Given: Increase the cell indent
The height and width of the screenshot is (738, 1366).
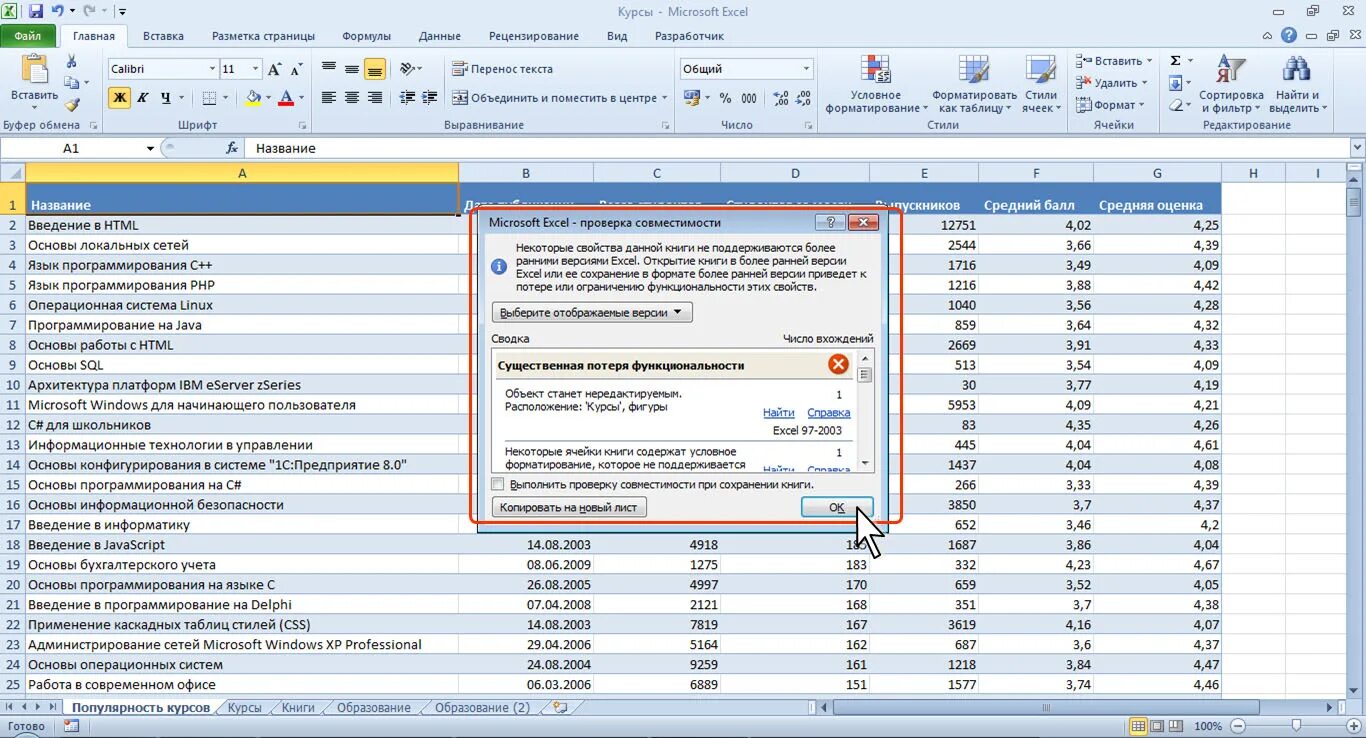Looking at the screenshot, I should coord(430,98).
